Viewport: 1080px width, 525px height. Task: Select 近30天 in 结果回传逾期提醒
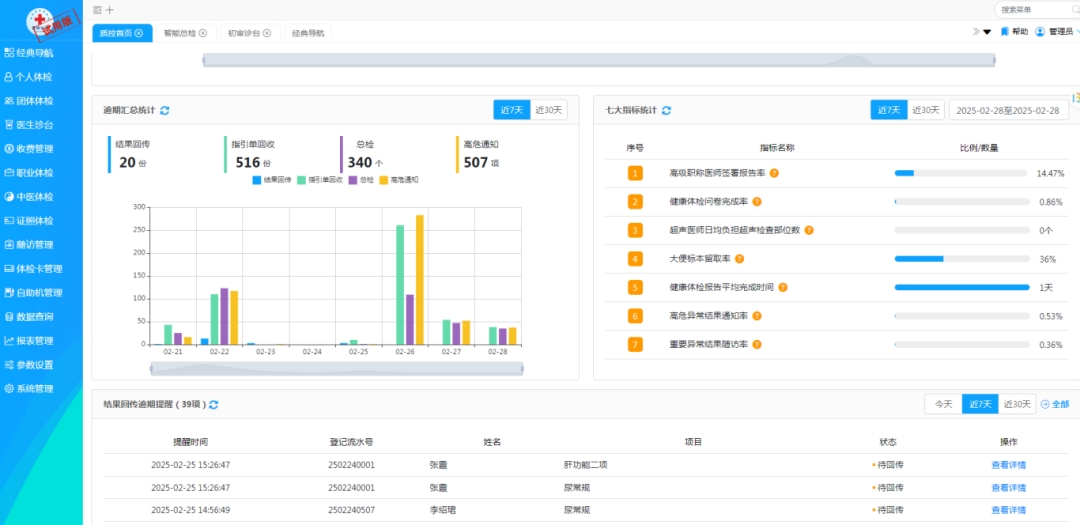pos(1017,404)
